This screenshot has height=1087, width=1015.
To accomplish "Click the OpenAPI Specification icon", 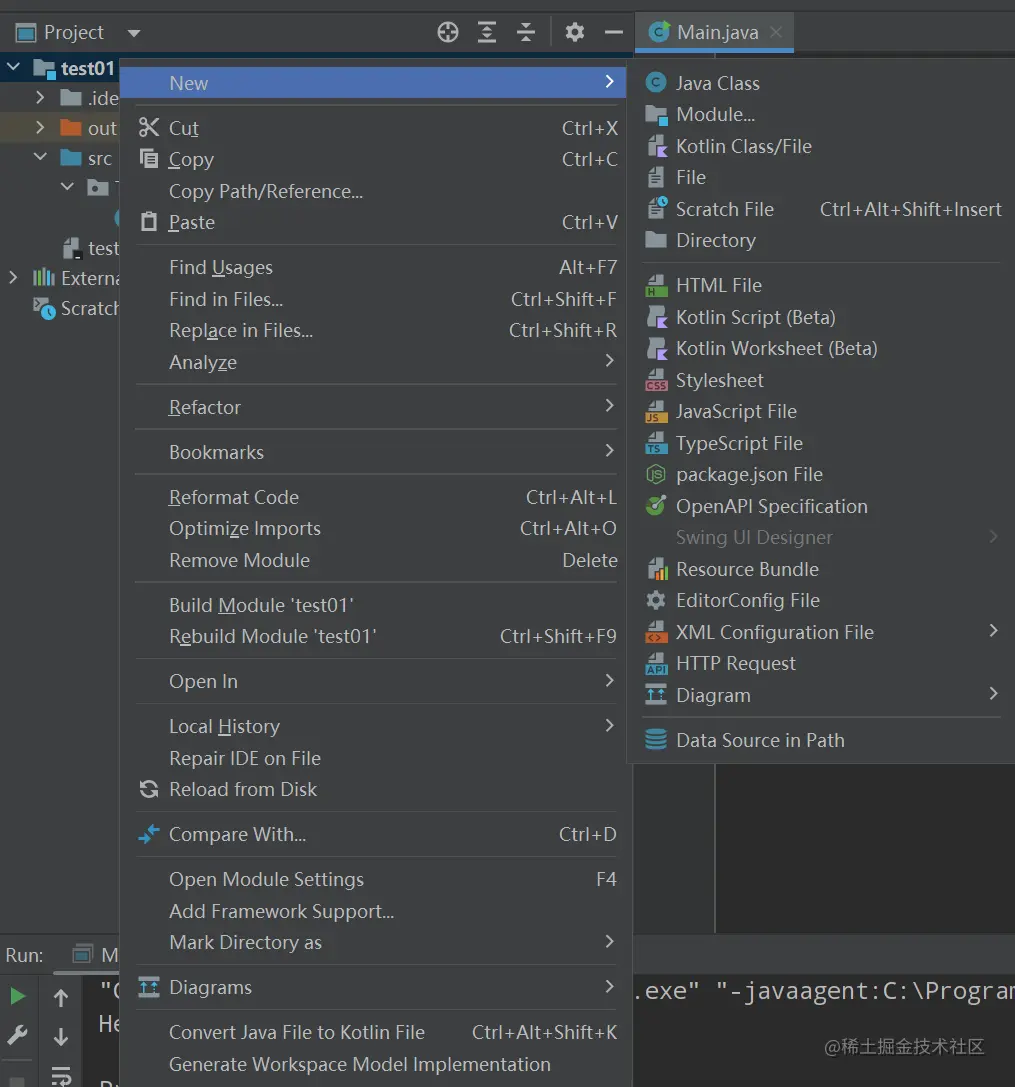I will click(656, 506).
